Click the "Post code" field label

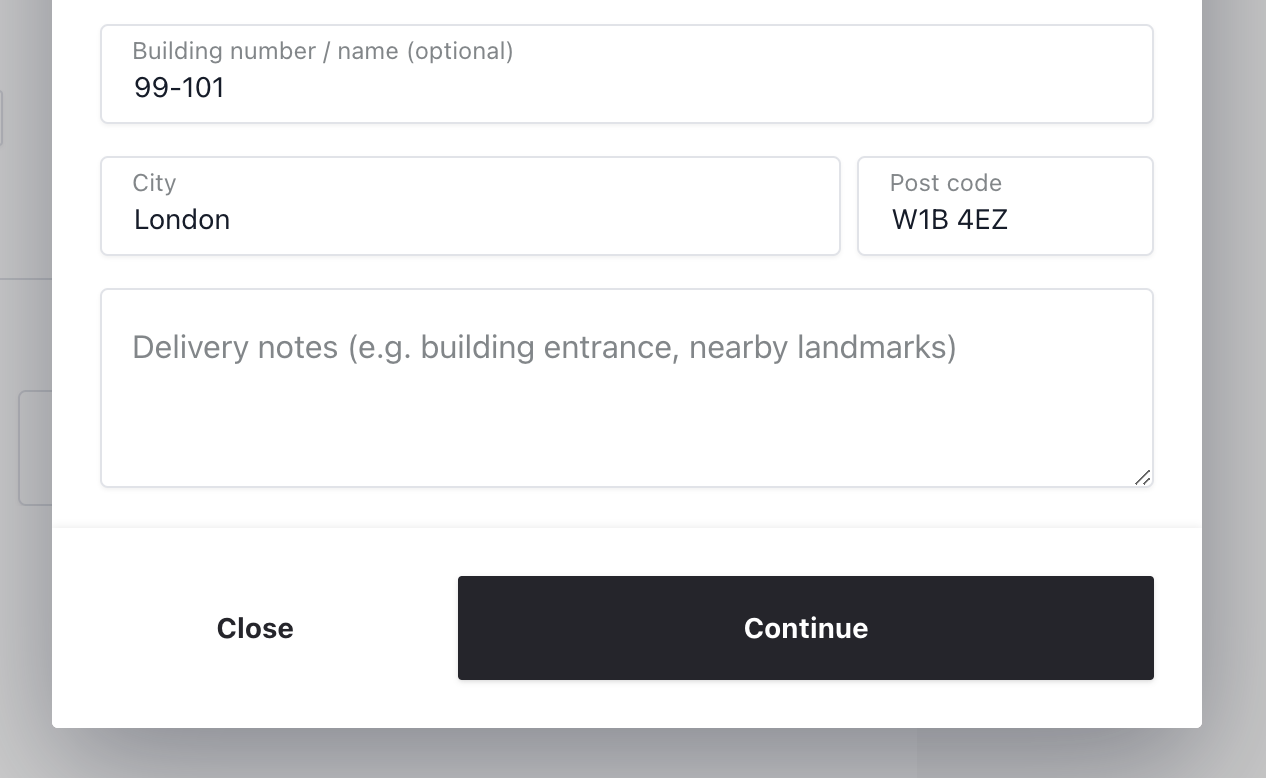[x=945, y=183]
